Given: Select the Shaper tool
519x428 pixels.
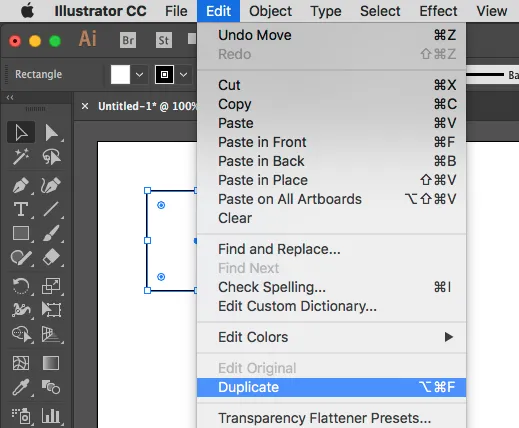Looking at the screenshot, I should [x=21, y=257].
